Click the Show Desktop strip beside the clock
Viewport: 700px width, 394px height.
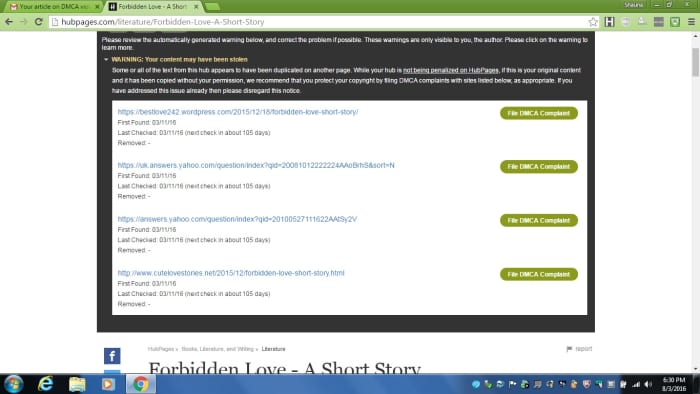[696, 384]
